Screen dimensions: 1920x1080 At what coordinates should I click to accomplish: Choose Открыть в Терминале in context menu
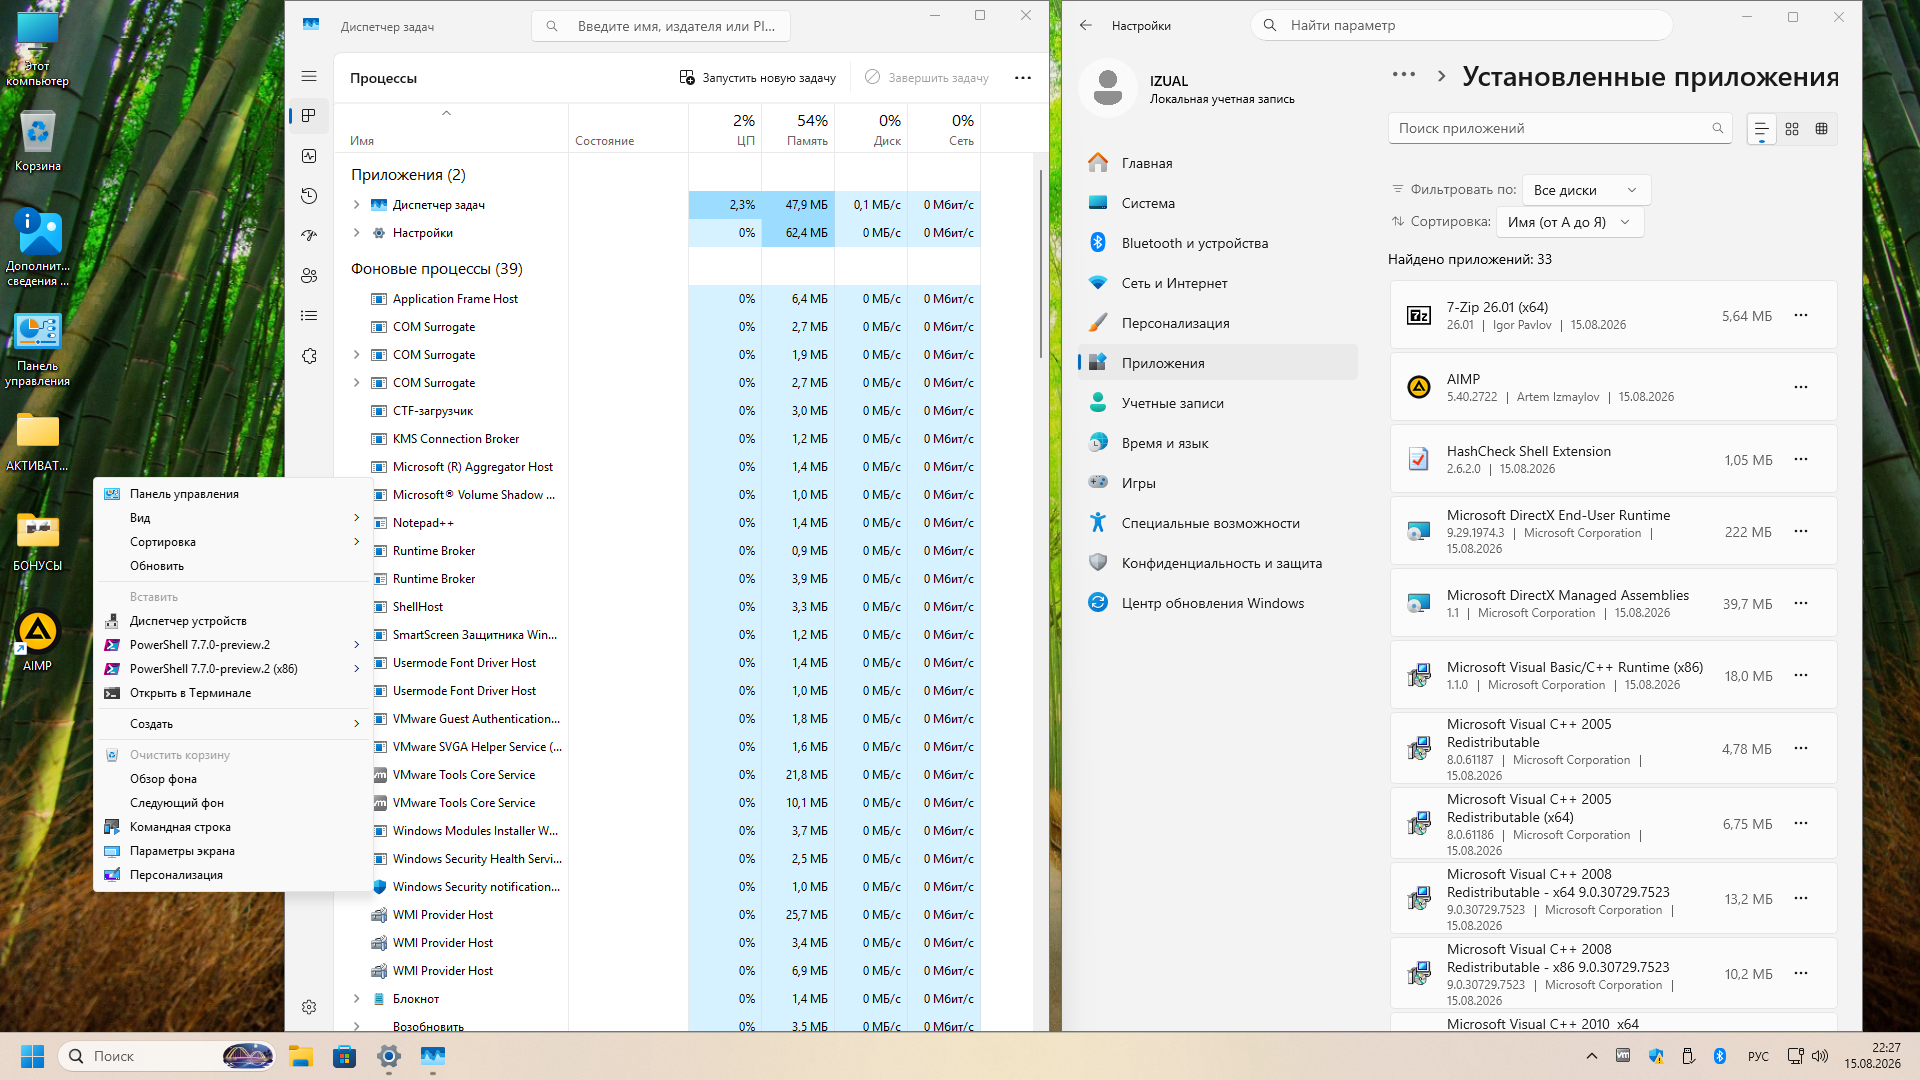pyautogui.click(x=232, y=693)
